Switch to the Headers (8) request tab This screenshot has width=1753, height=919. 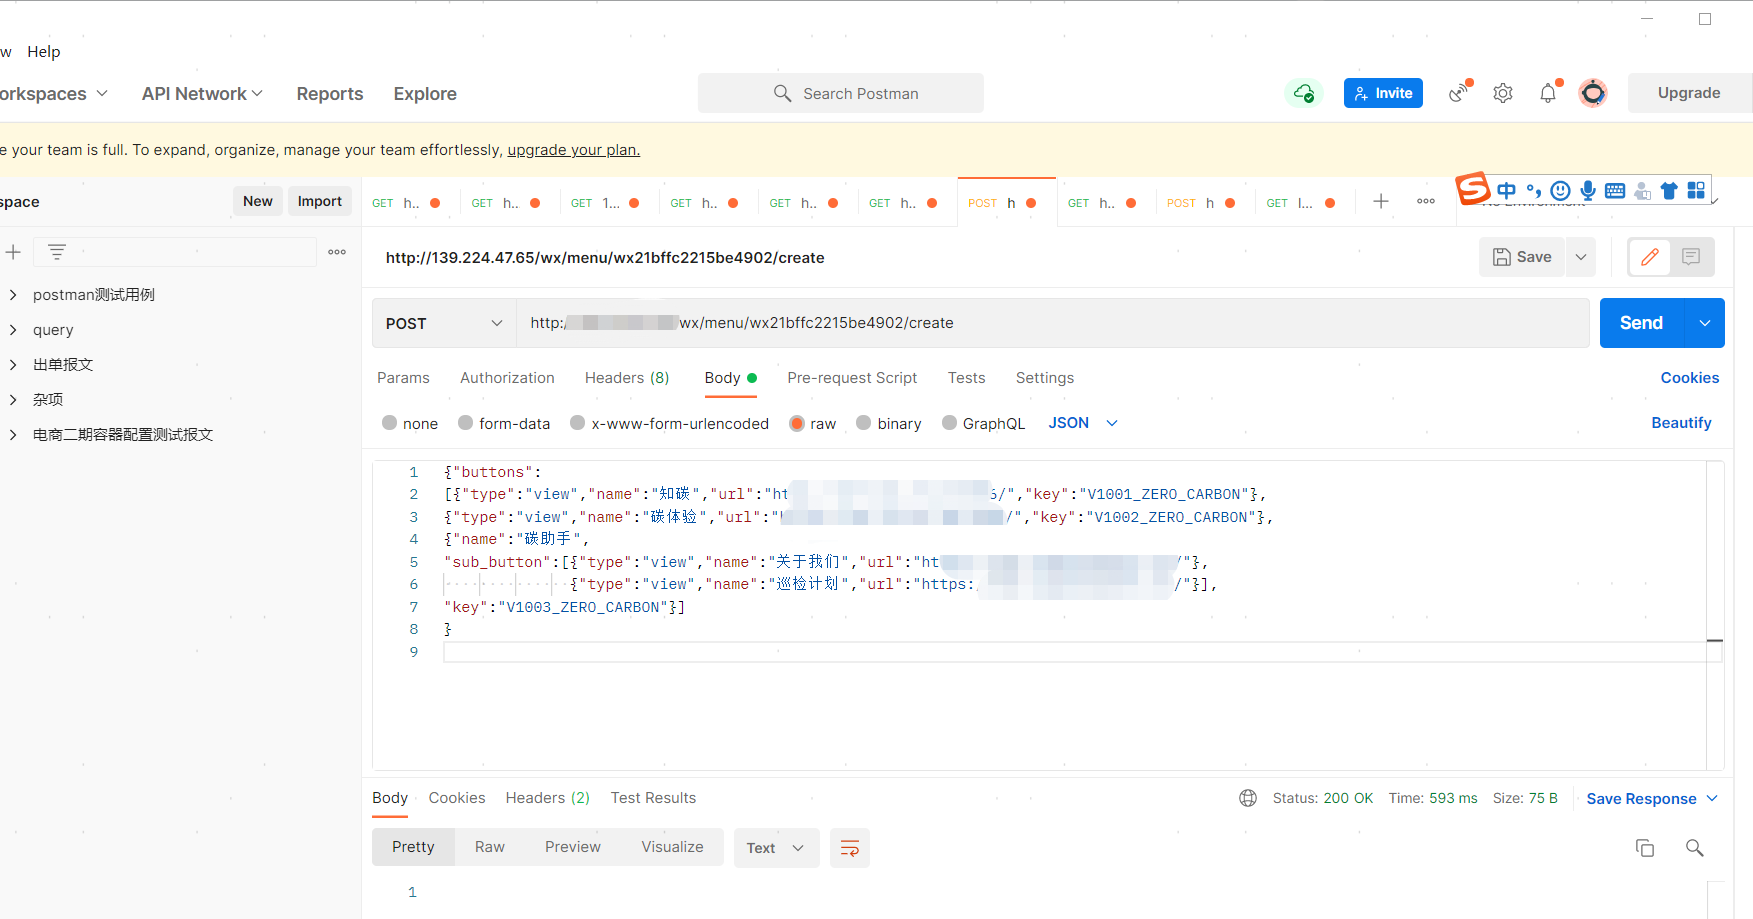tap(627, 378)
